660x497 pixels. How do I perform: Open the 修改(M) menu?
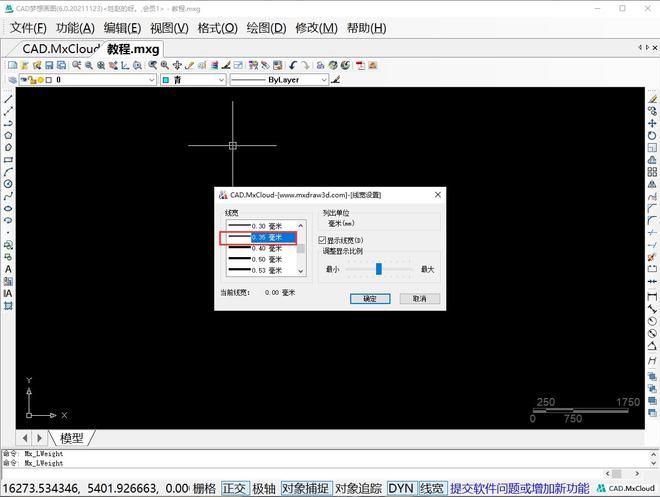click(x=317, y=28)
